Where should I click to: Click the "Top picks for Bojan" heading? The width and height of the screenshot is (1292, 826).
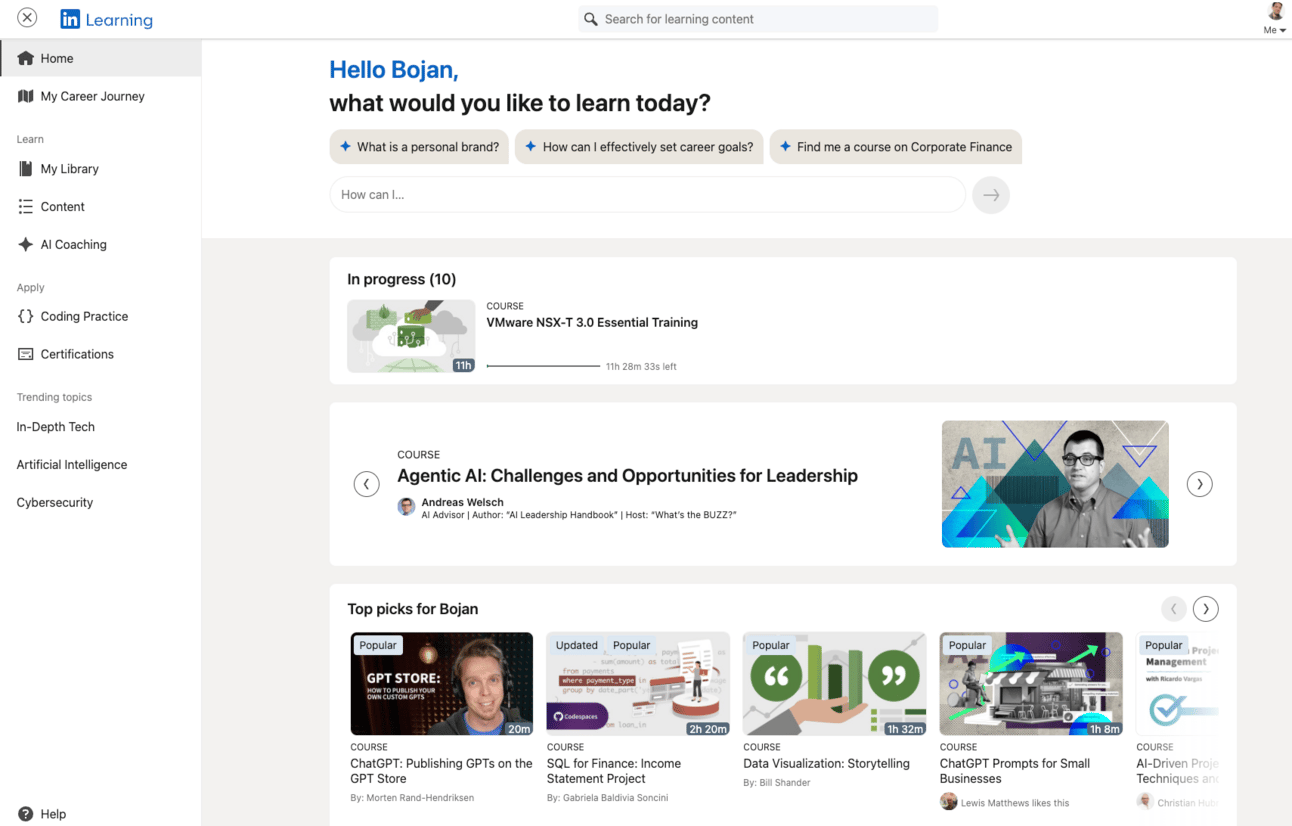[x=413, y=609]
